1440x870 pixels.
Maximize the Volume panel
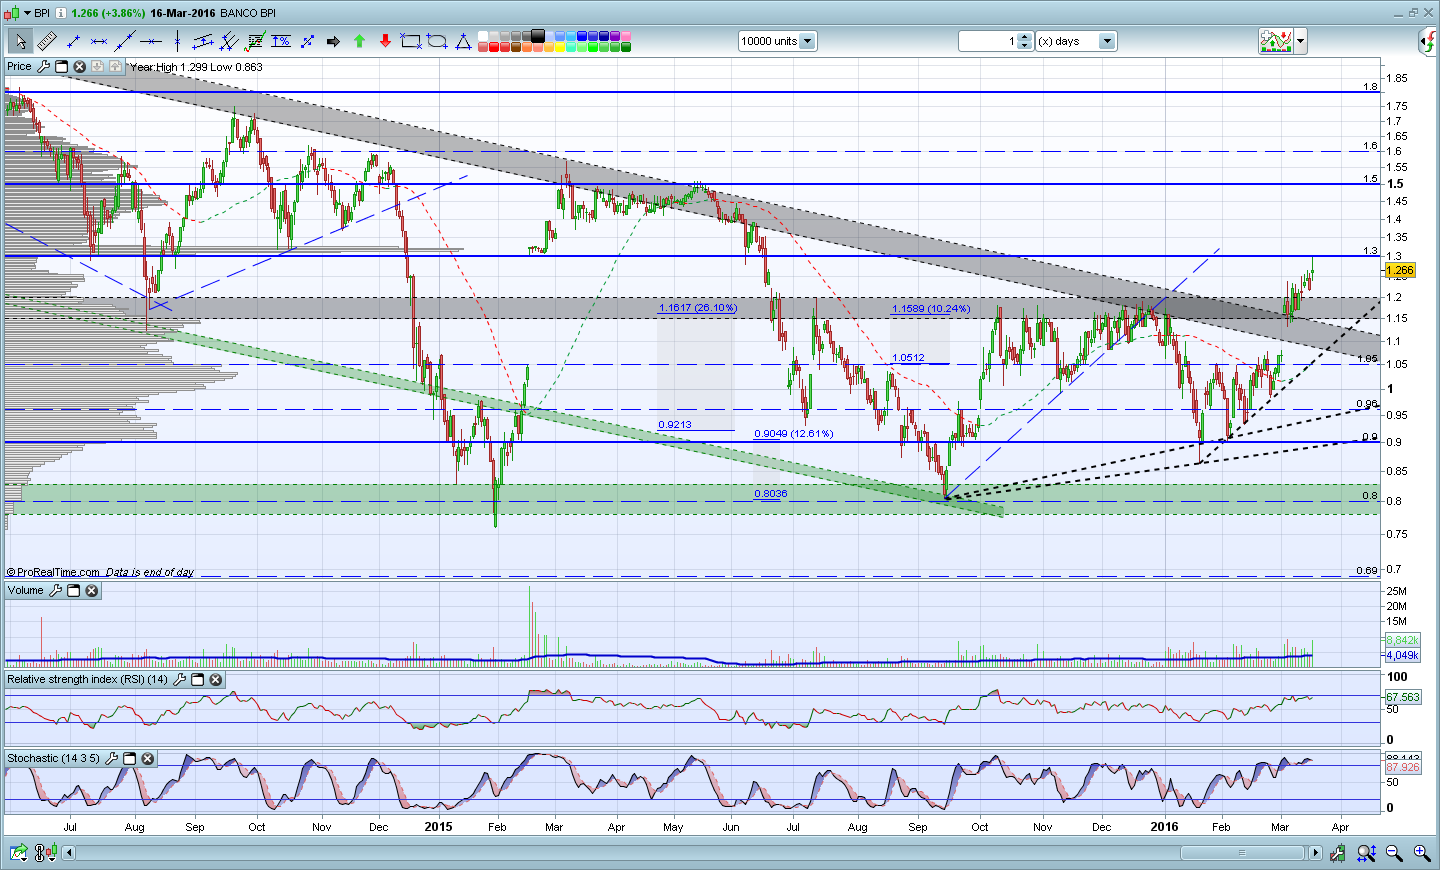coord(74,591)
